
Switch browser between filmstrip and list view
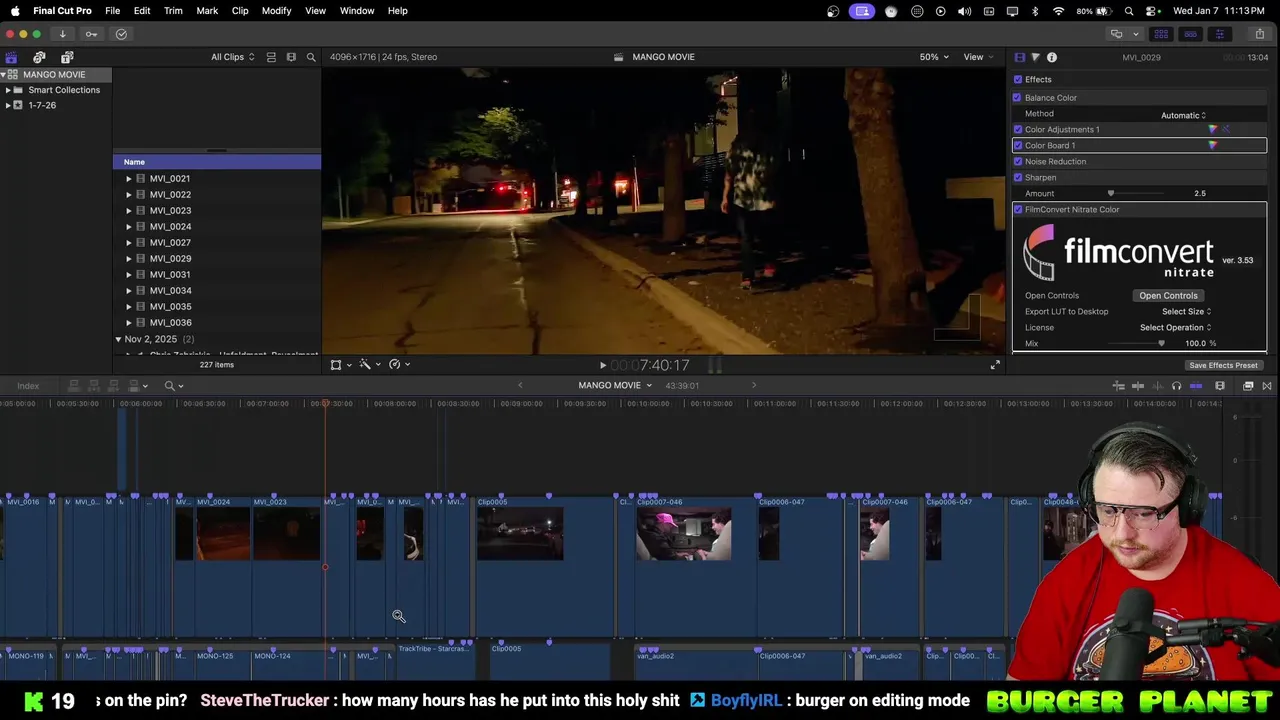point(291,57)
